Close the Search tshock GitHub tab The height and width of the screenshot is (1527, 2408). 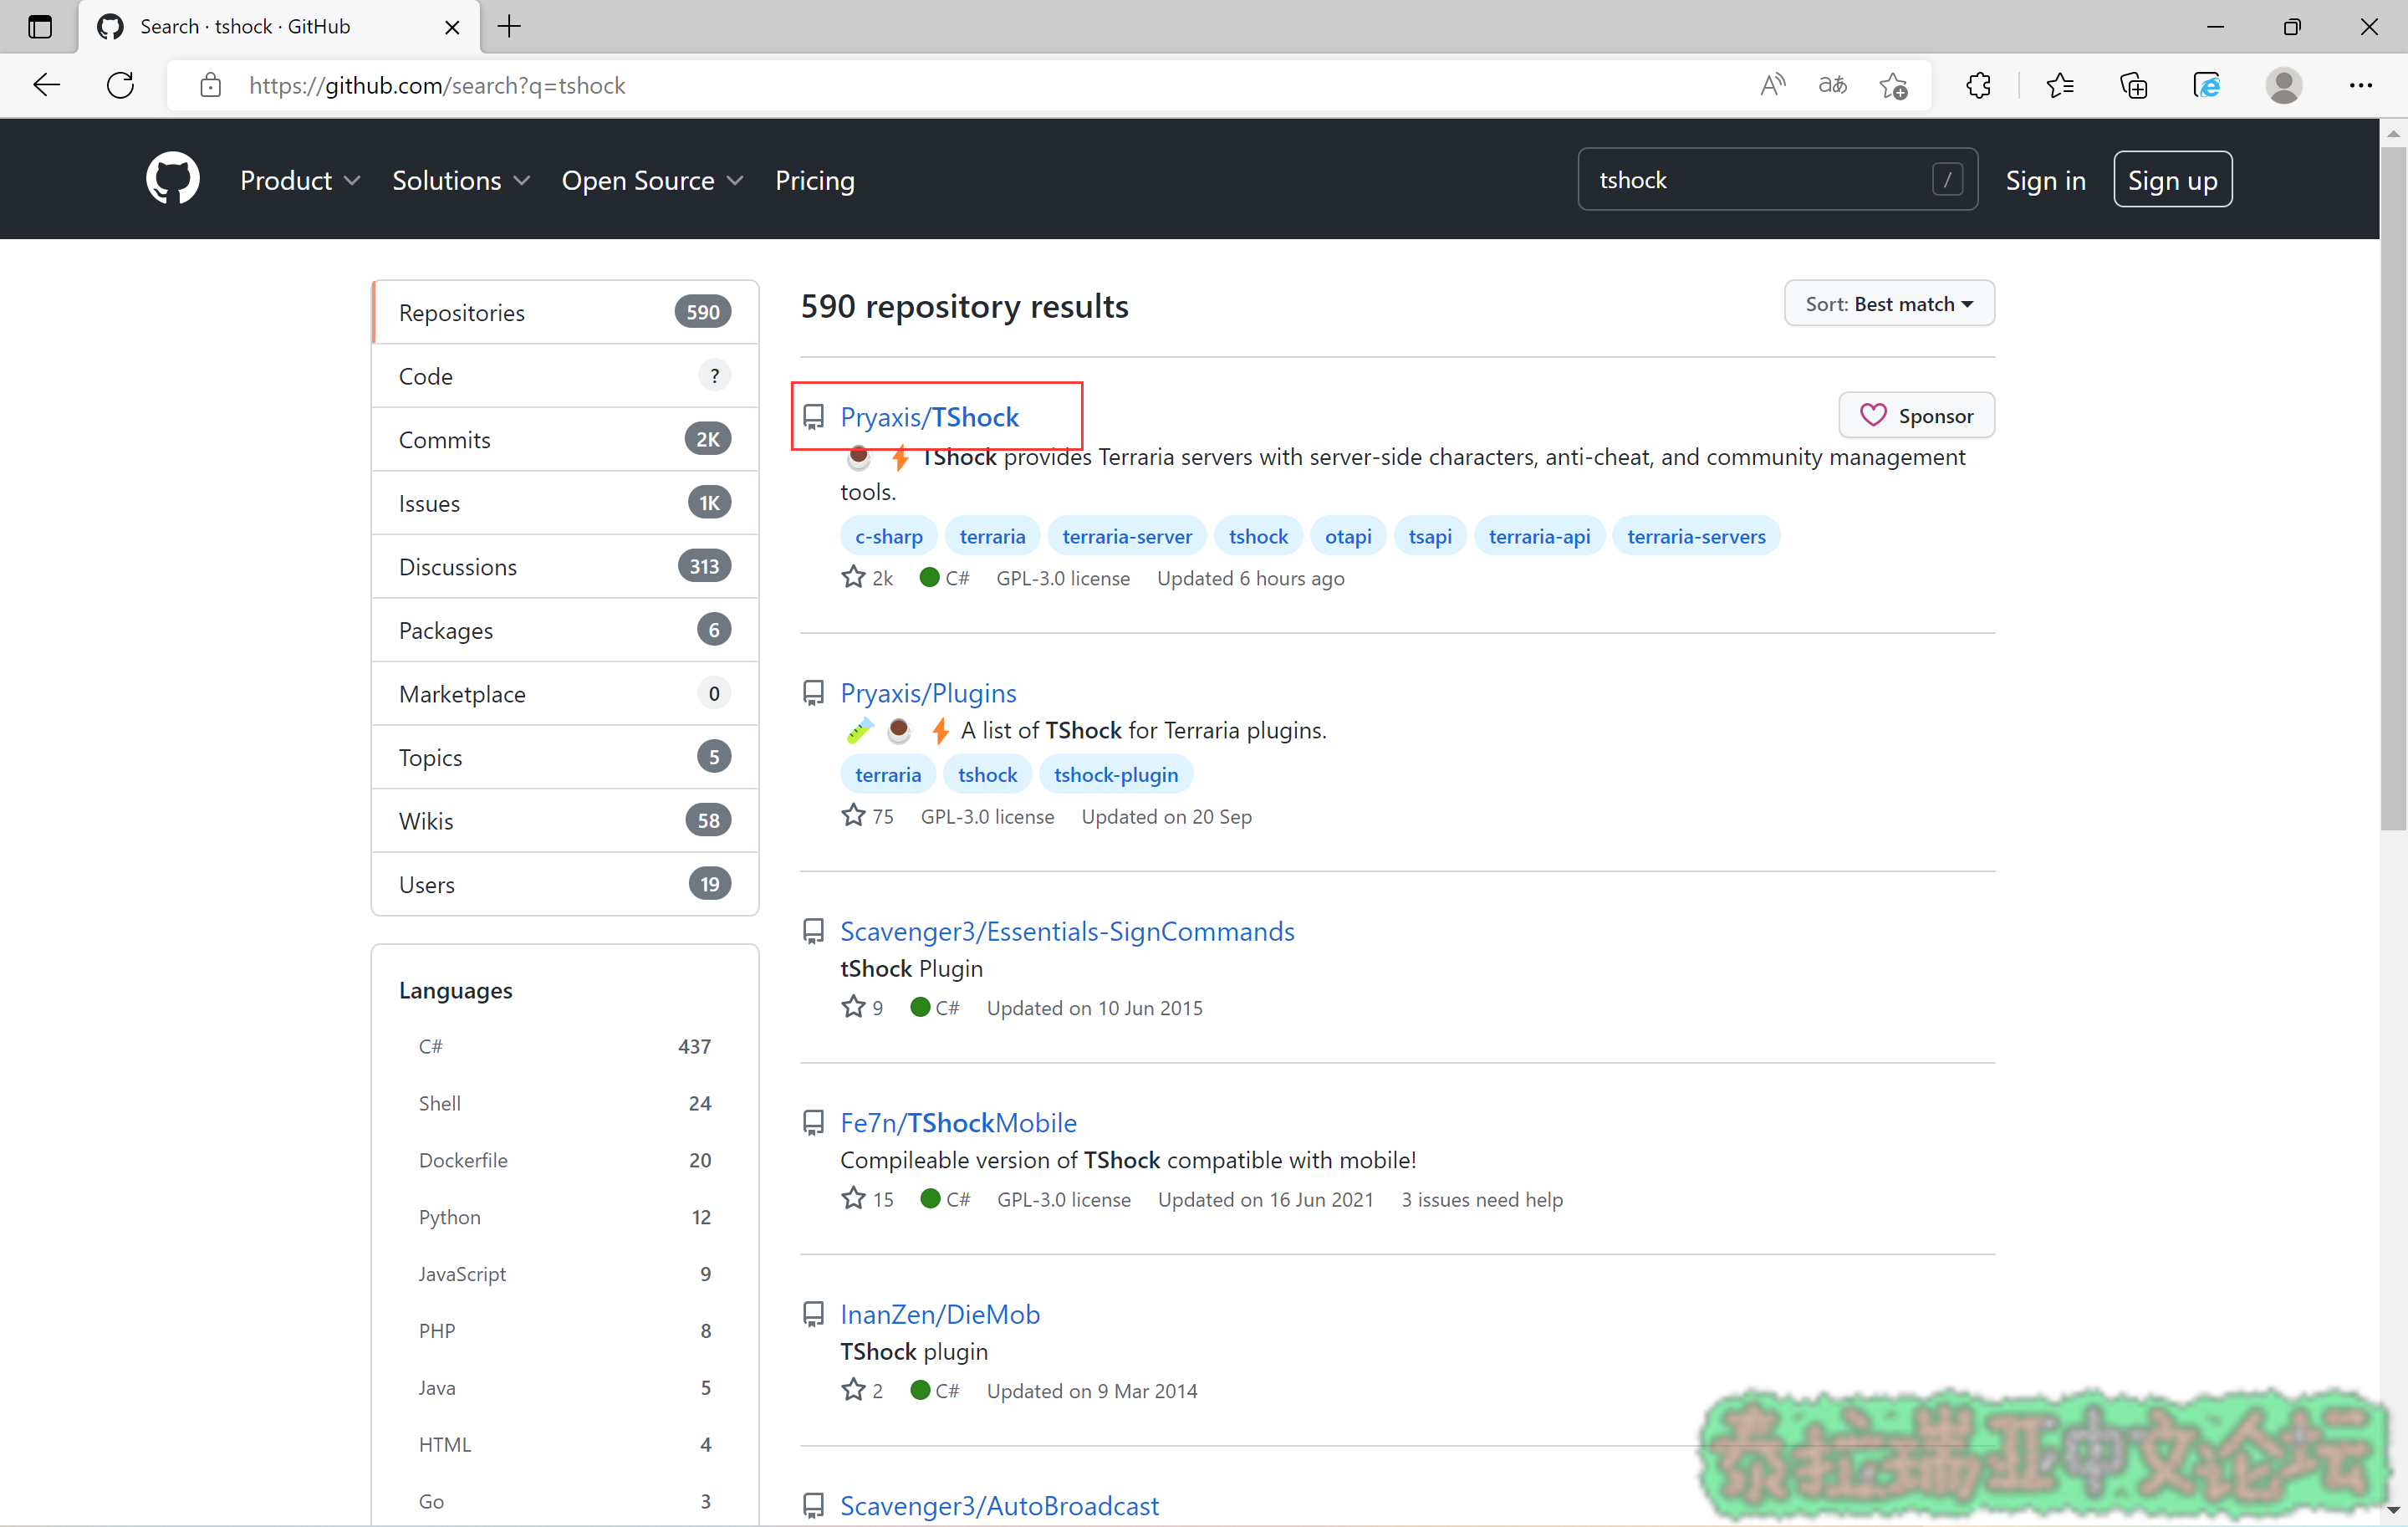pyautogui.click(x=452, y=27)
